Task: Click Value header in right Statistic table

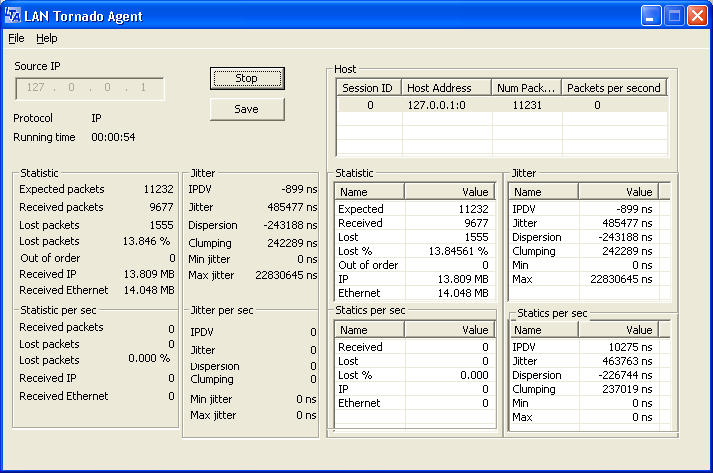Action: (449, 192)
